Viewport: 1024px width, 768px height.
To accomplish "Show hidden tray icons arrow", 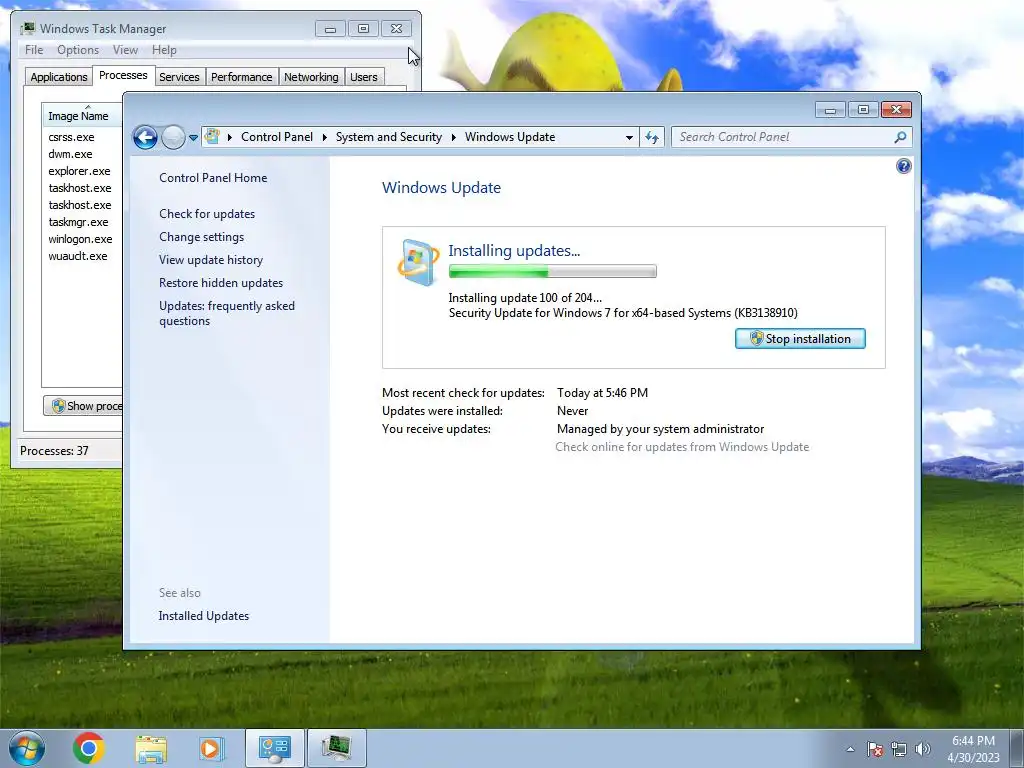I will pyautogui.click(x=850, y=749).
